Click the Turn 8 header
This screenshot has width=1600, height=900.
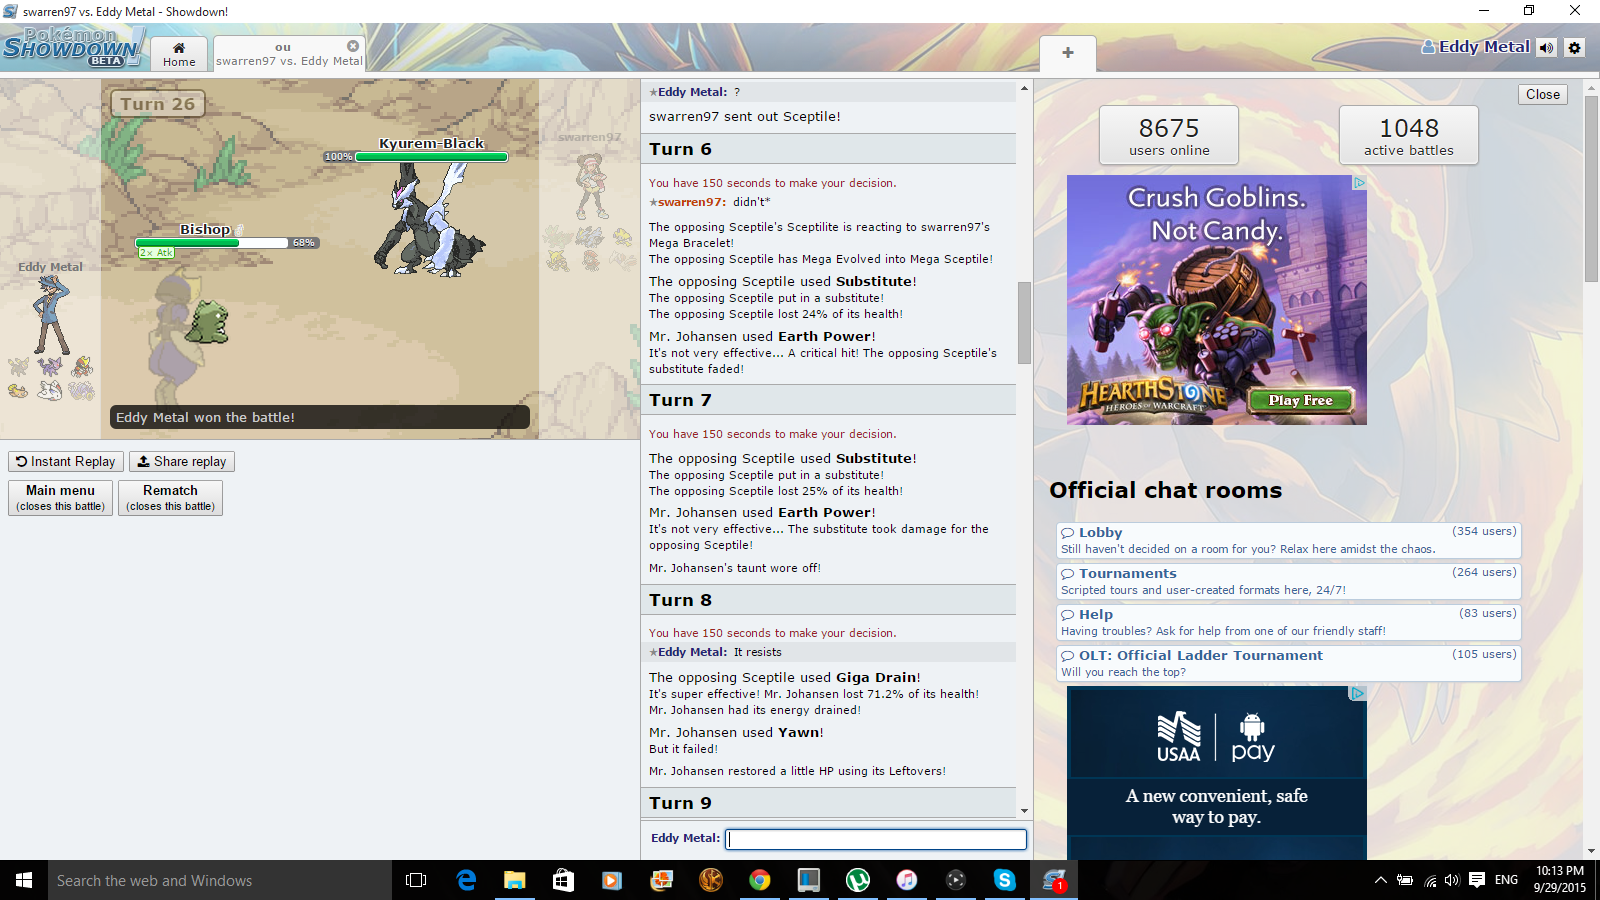coord(828,600)
